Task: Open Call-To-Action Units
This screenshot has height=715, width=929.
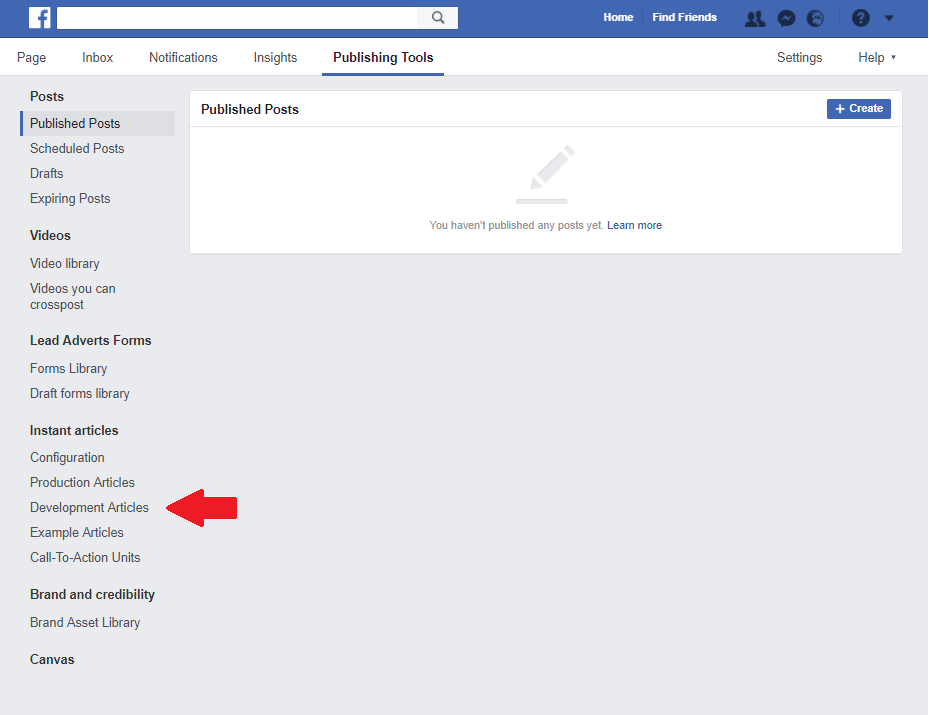Action: coord(85,557)
